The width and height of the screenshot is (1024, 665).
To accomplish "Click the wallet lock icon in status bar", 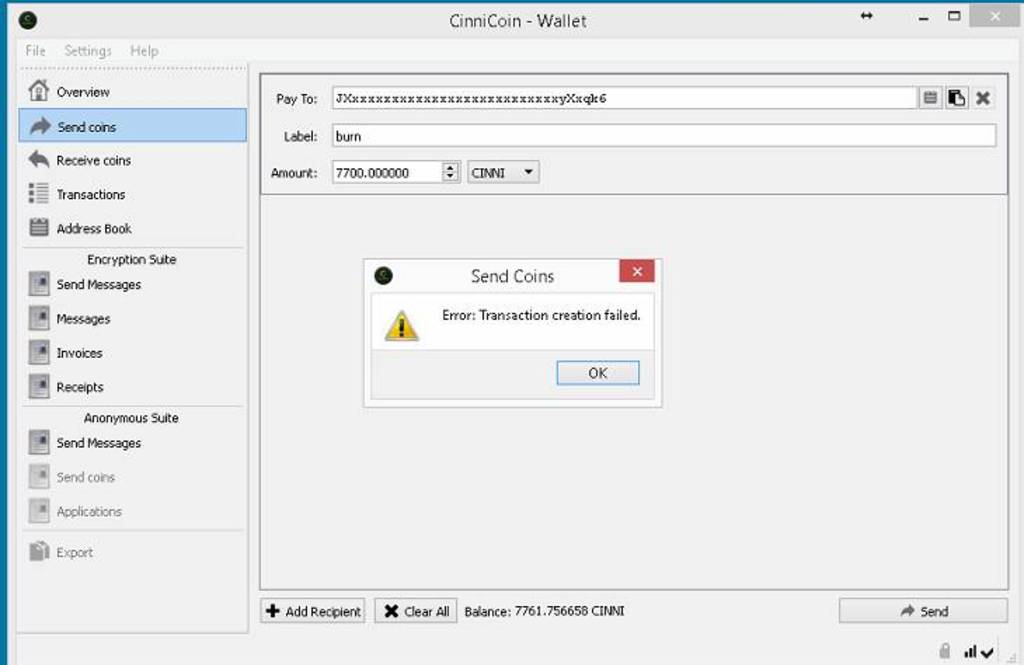I will coord(945,651).
